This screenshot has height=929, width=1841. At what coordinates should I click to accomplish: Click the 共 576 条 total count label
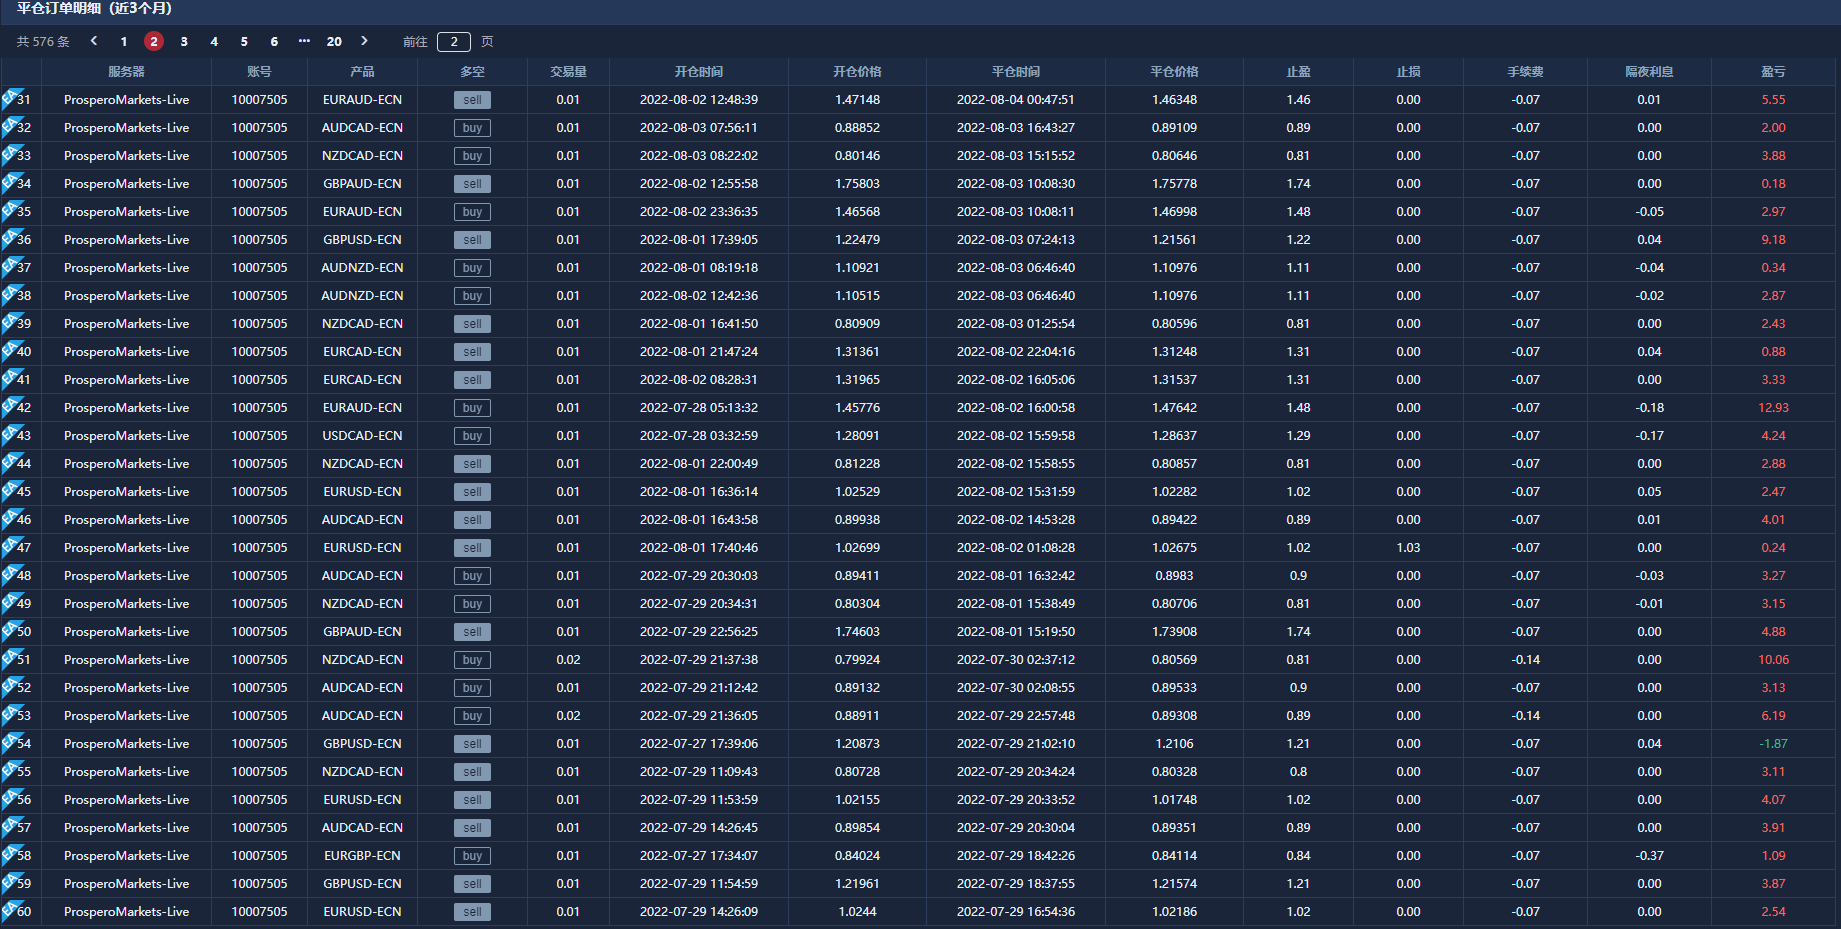point(43,42)
